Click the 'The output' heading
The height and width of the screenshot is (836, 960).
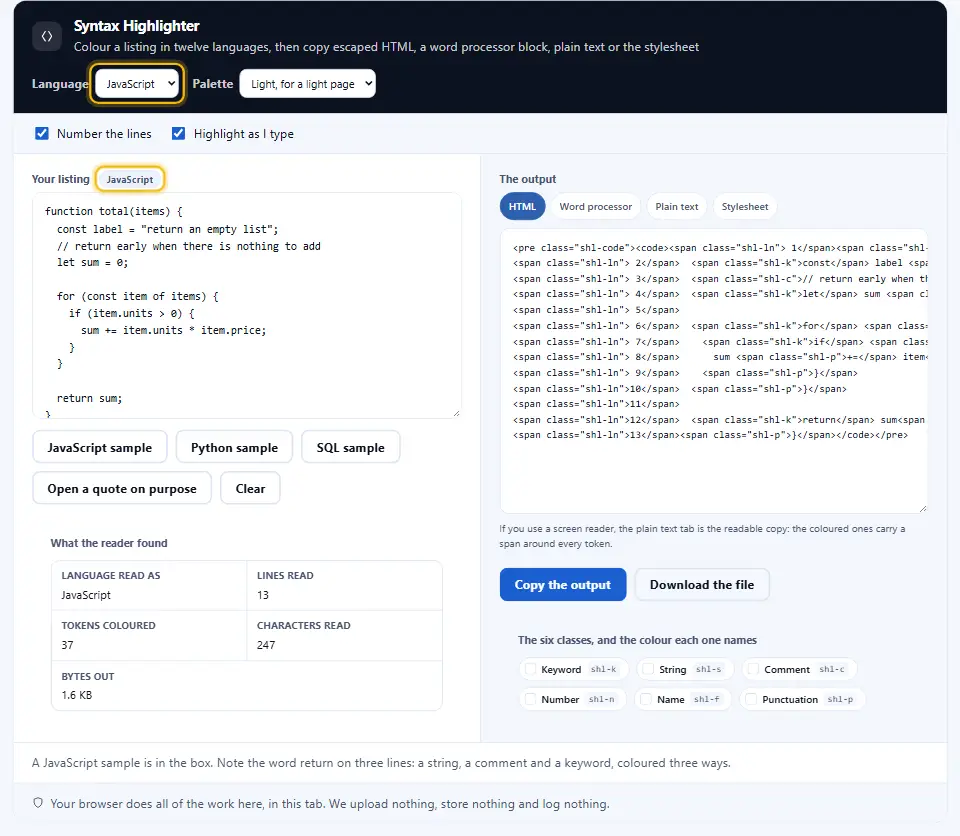click(x=528, y=179)
